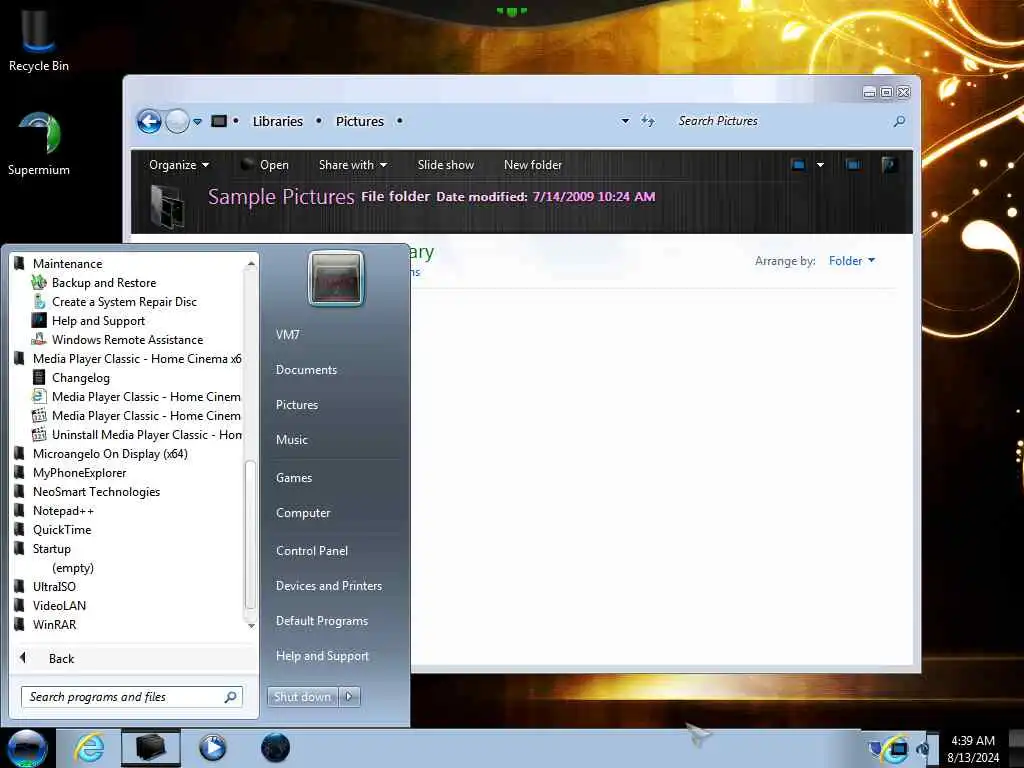Click the Shut down button

[x=302, y=697]
